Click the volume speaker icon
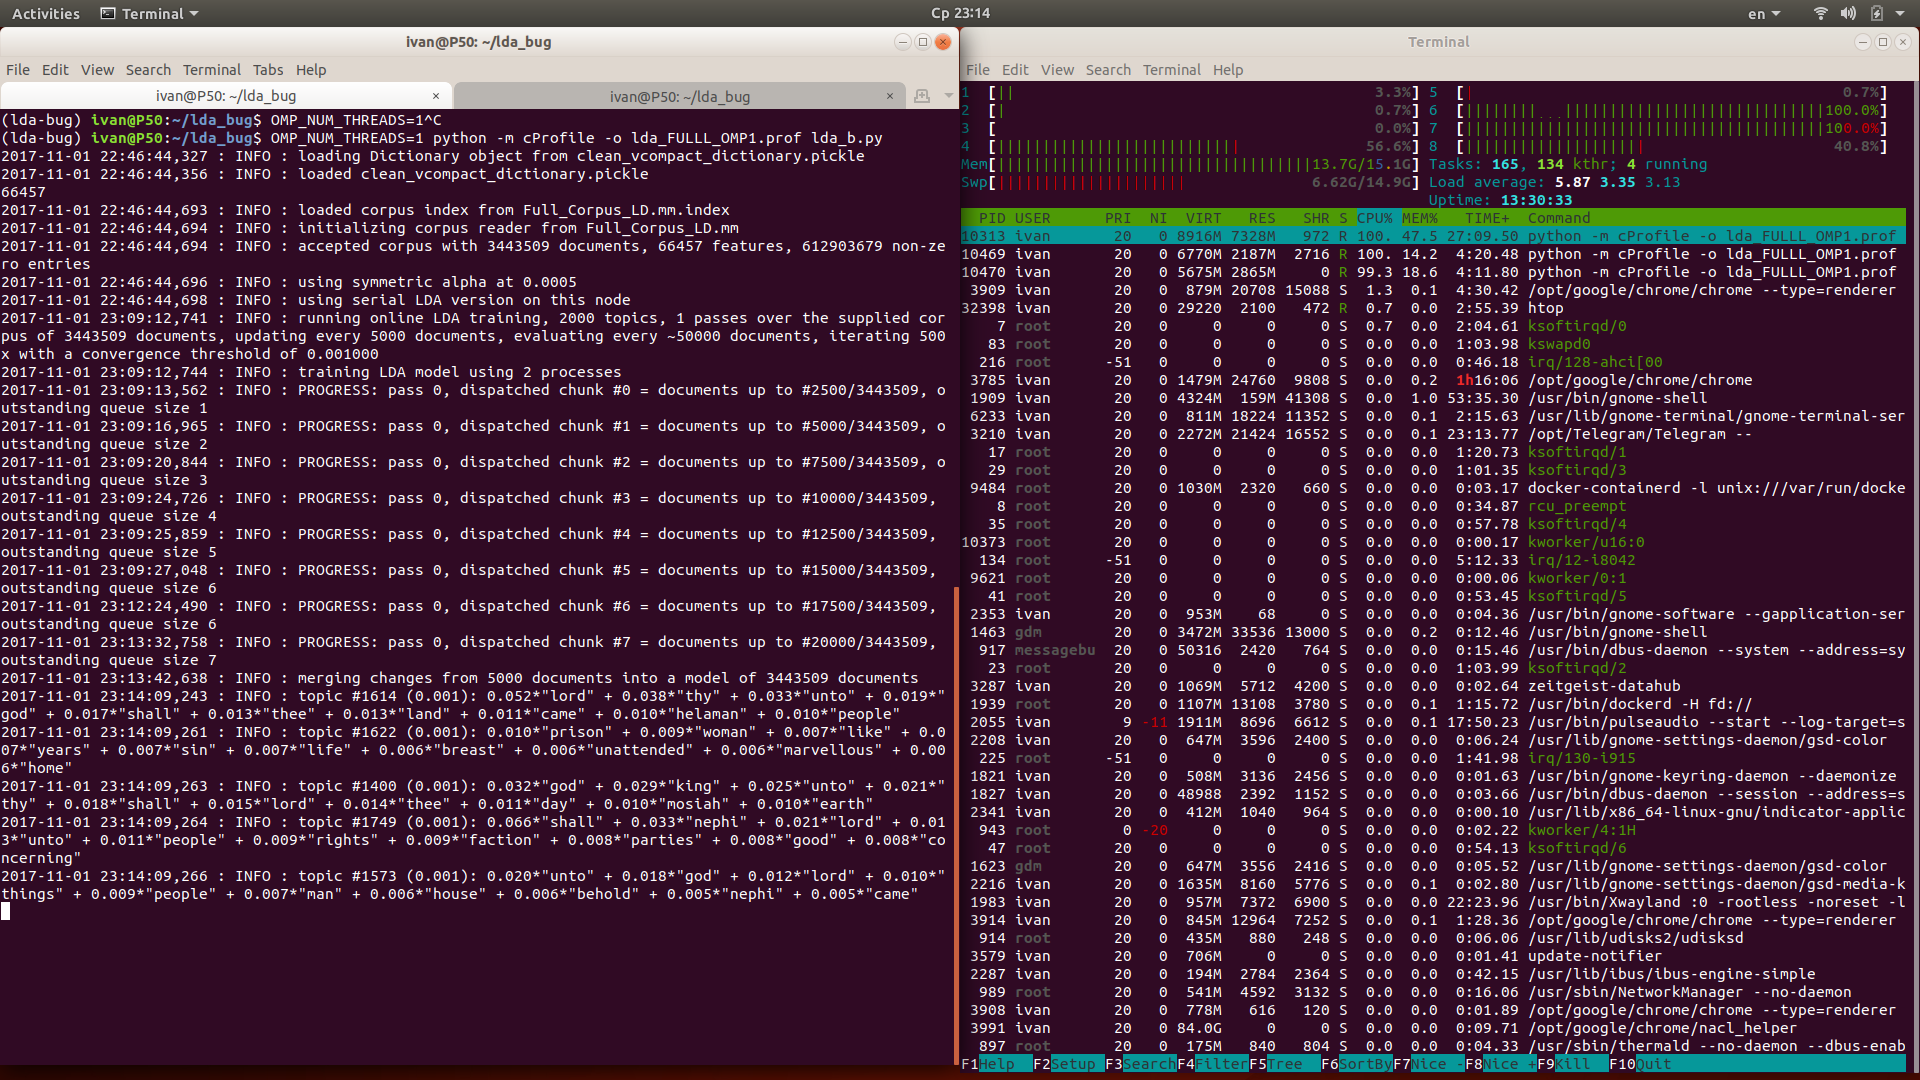Image resolution: width=1920 pixels, height=1080 pixels. pyautogui.click(x=1847, y=14)
